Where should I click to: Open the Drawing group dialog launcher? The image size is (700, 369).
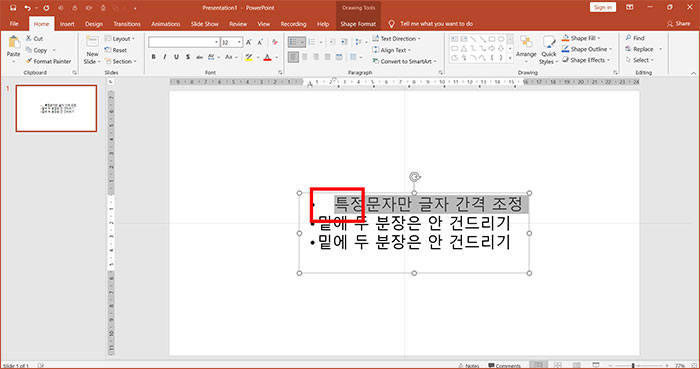(615, 72)
